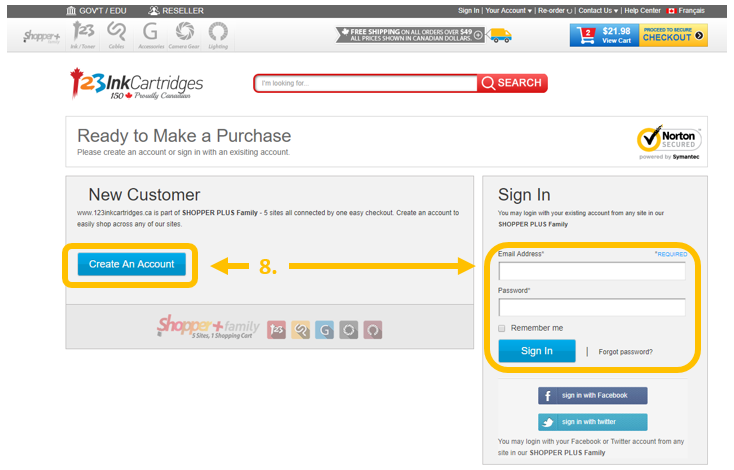Switch language to Français
734x470 pixels.
691,11
